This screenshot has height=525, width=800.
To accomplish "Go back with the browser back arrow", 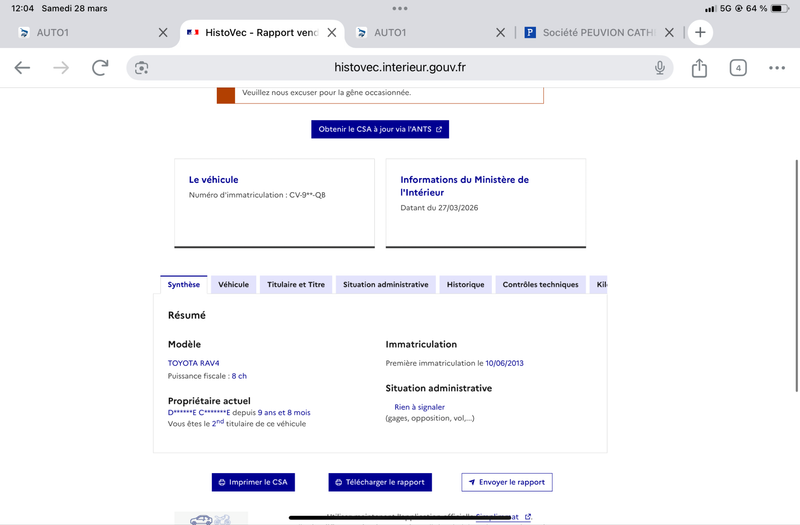I will (x=22, y=67).
